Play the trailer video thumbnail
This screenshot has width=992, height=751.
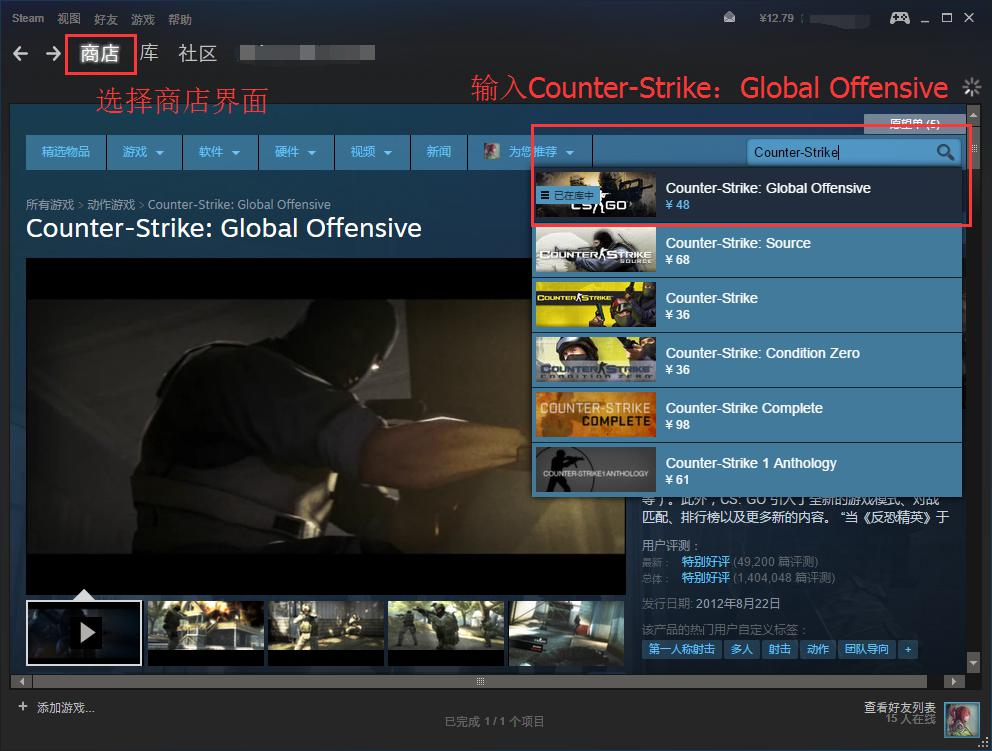(x=84, y=633)
